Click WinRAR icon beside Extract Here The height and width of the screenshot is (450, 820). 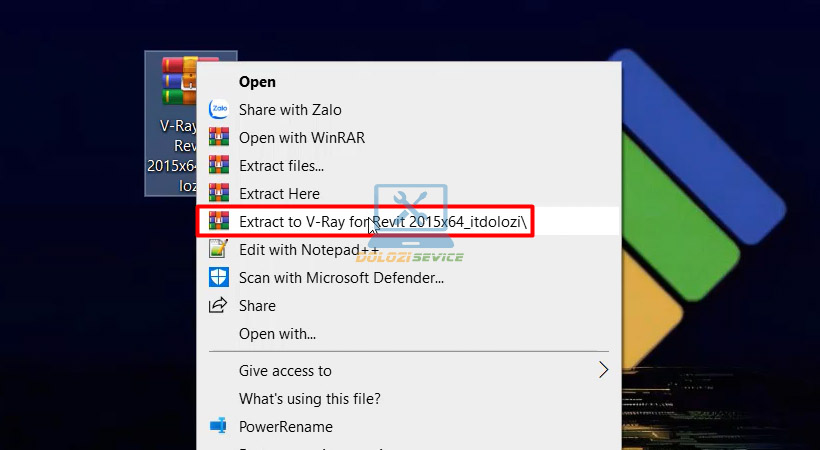point(219,193)
